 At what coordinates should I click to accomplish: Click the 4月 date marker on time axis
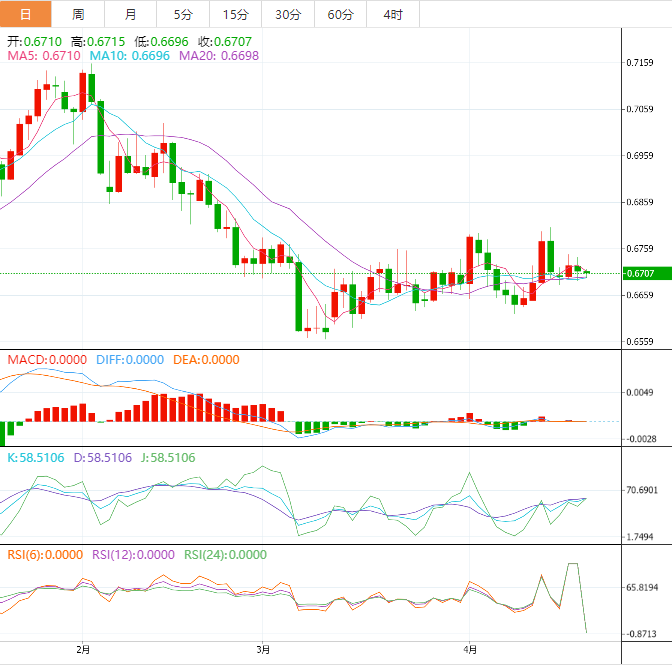(x=468, y=649)
